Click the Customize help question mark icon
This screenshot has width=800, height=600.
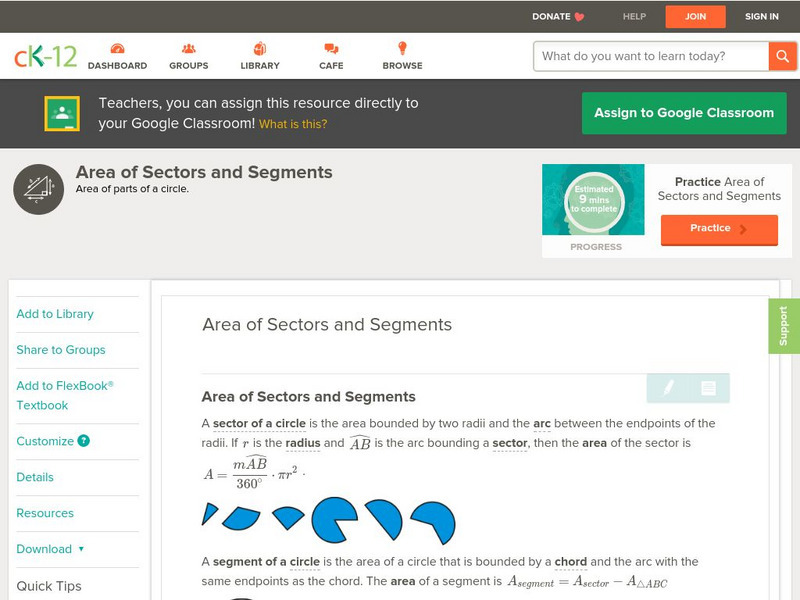click(x=84, y=441)
